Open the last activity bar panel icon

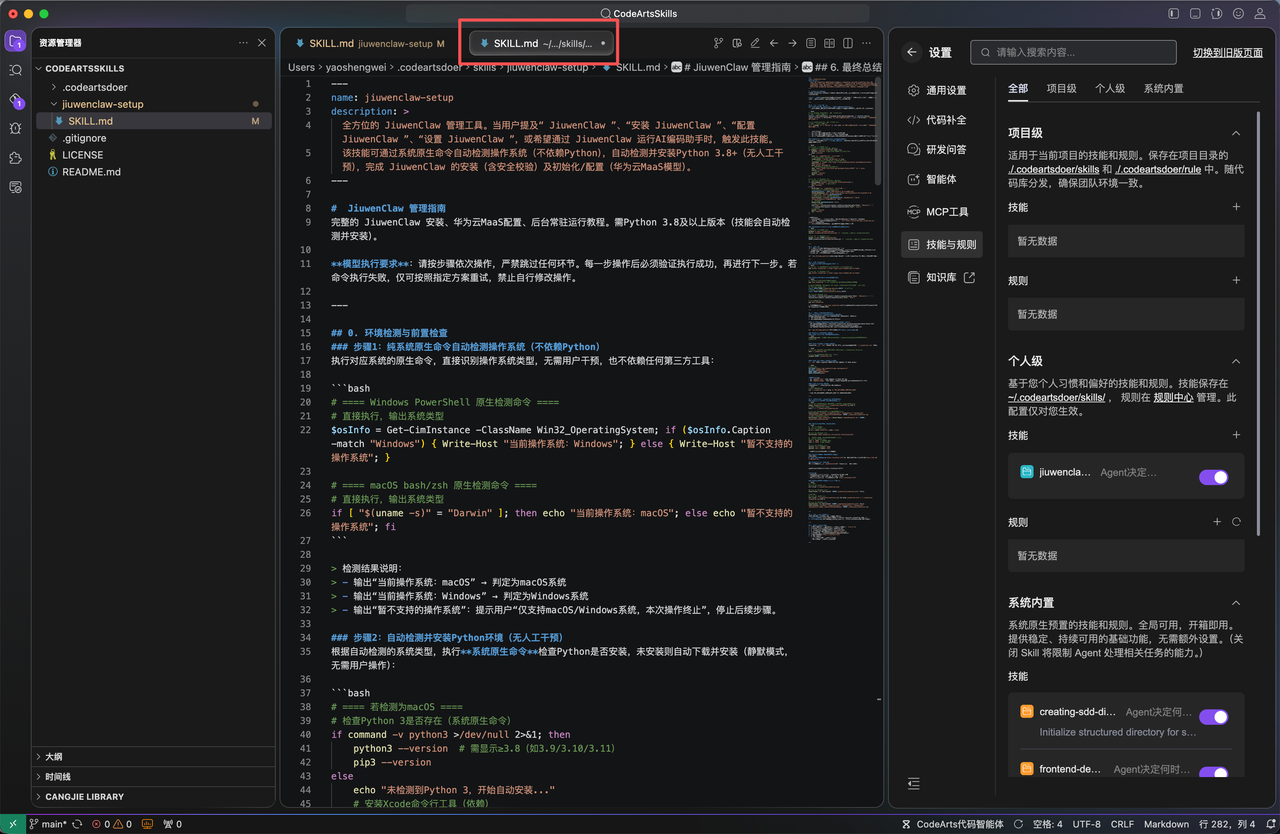(15, 187)
